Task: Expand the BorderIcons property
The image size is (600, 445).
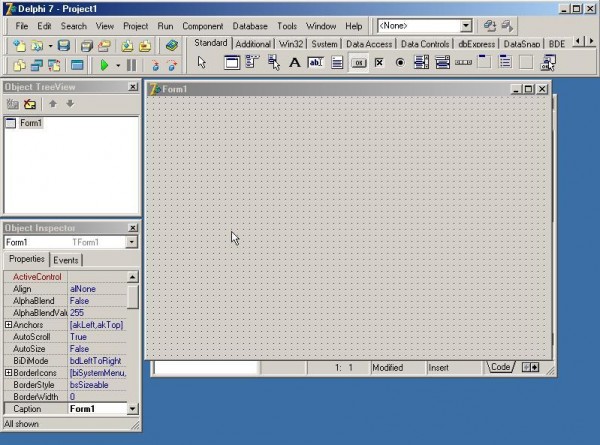Action: click(x=8, y=372)
